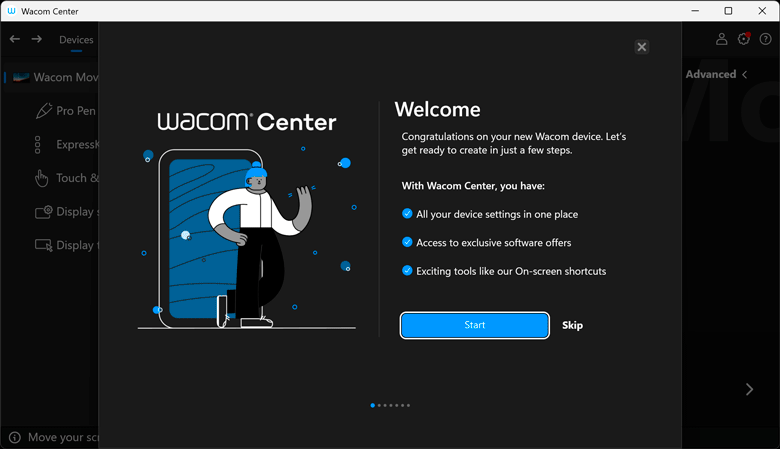
Task: Select the last page indicator dot
Action: (408, 405)
